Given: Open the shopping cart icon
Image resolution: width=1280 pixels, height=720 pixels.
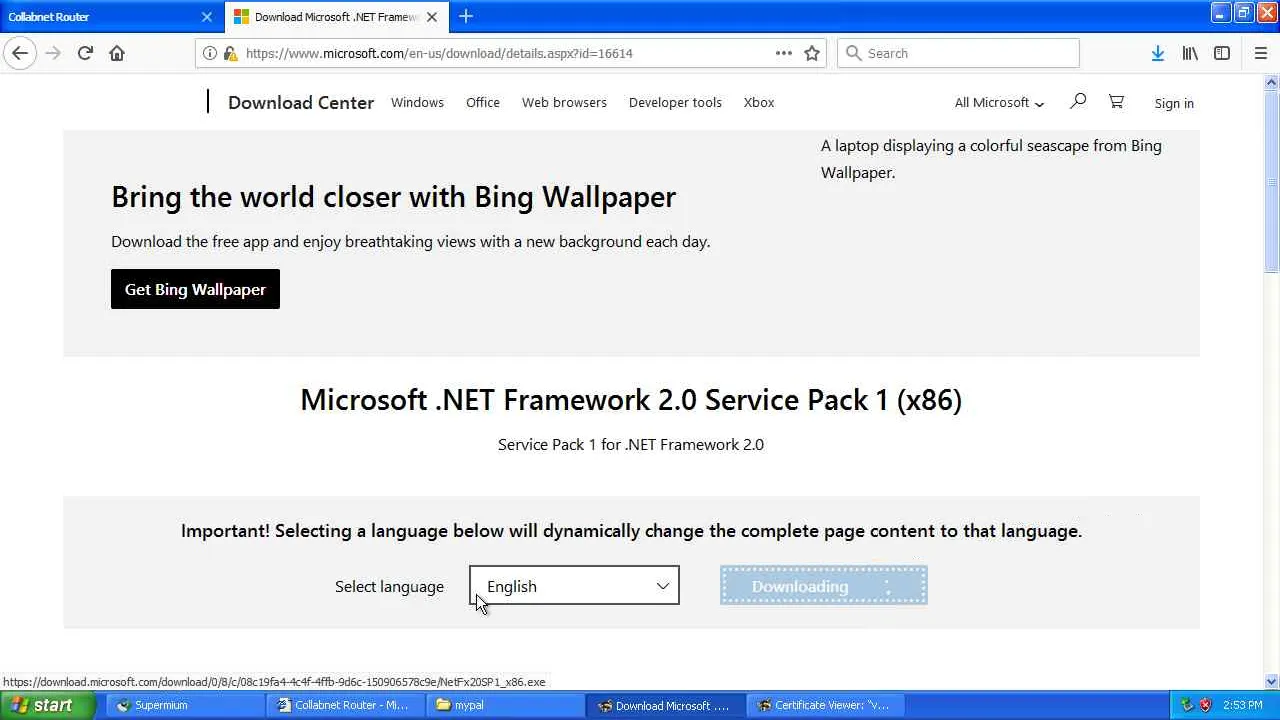Looking at the screenshot, I should (1116, 101).
